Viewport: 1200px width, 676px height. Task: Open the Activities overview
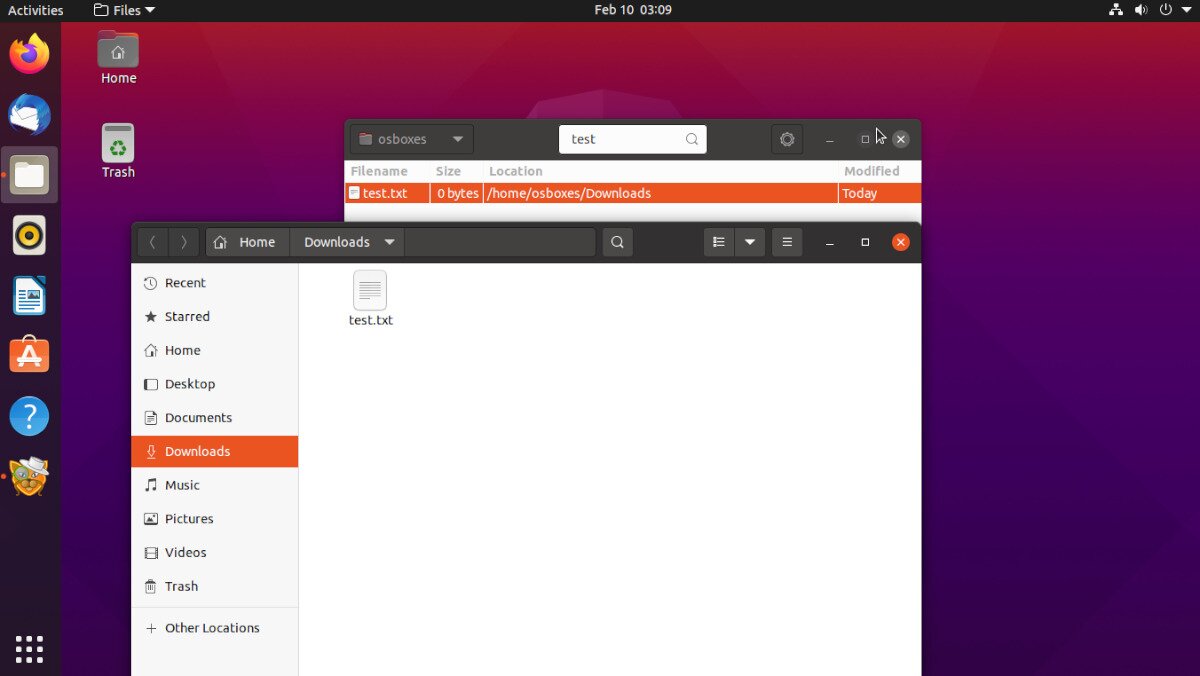[x=36, y=10]
